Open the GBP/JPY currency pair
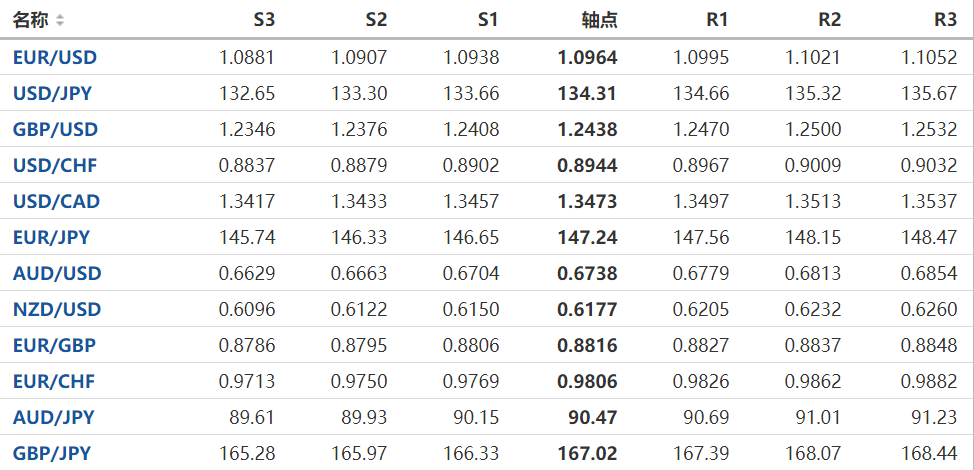This screenshot has height=470, width=974. click(x=51, y=453)
